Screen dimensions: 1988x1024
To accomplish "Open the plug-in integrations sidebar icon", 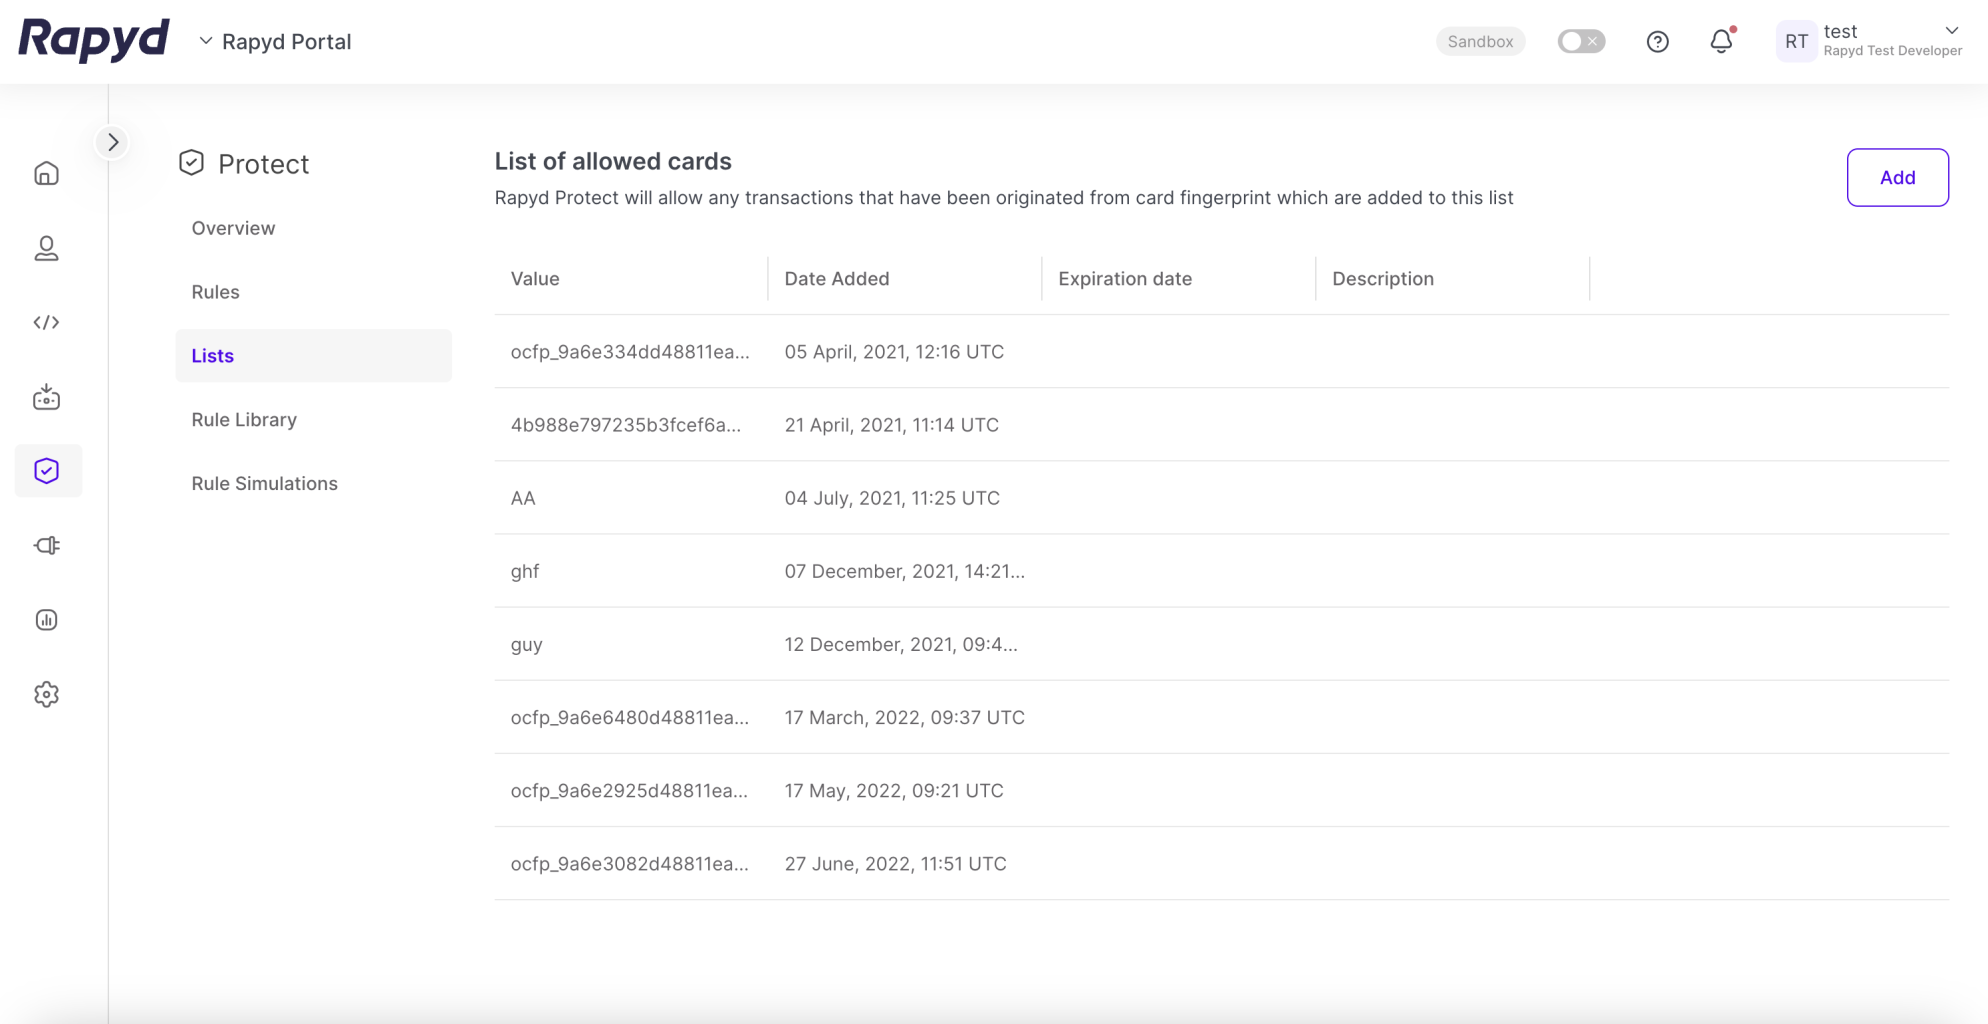I will (47, 545).
